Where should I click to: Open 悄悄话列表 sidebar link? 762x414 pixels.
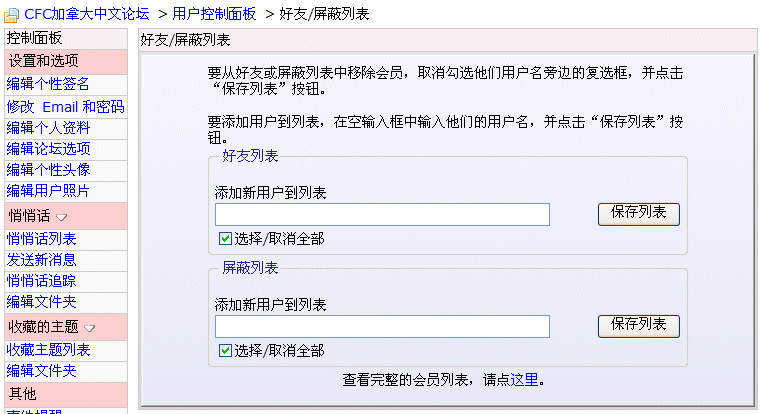point(41,239)
